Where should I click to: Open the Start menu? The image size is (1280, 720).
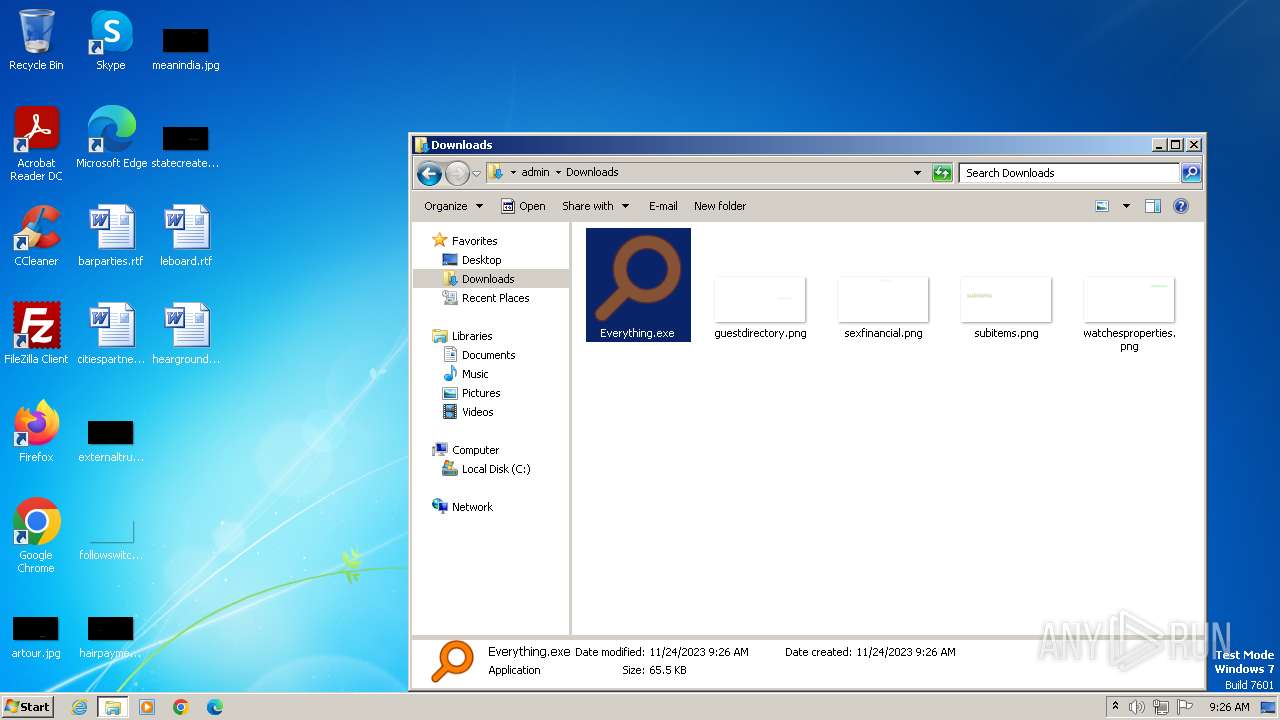[28, 707]
